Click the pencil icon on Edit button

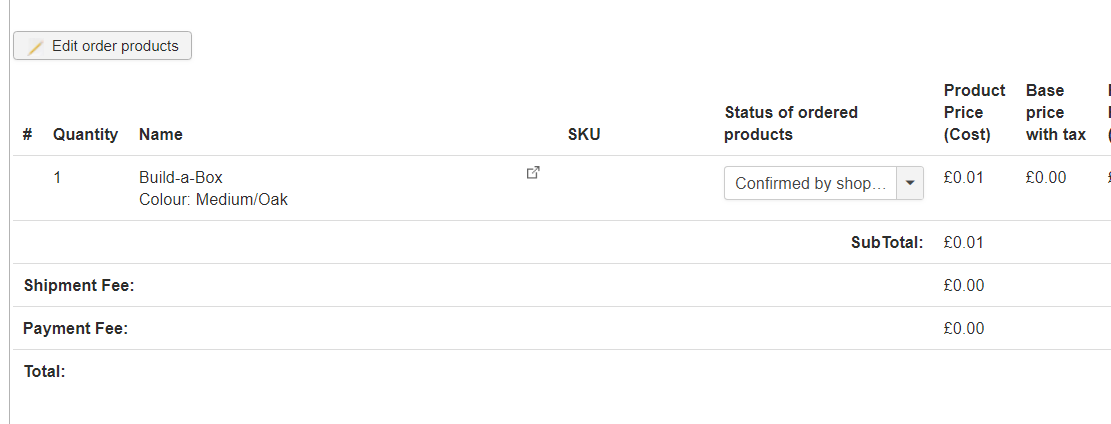tap(35, 47)
